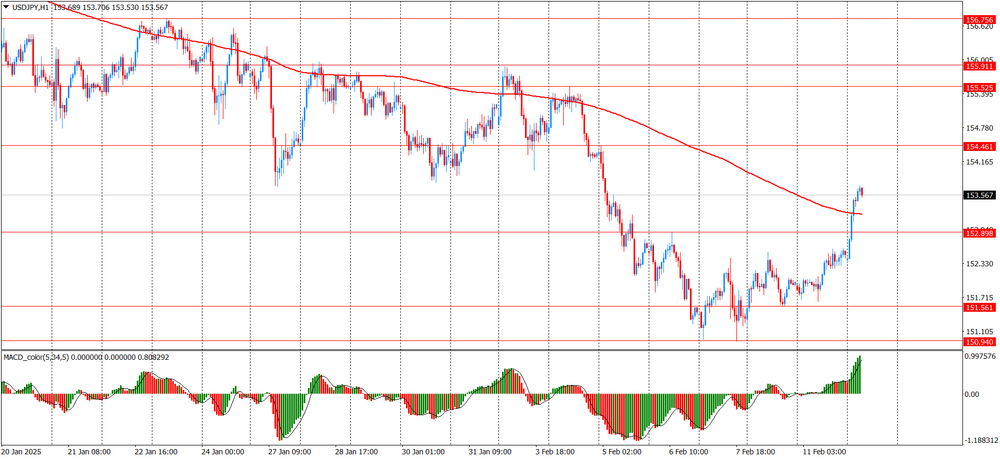
Task: Click the 31 Jan 09:00 time label
Action: point(490,452)
